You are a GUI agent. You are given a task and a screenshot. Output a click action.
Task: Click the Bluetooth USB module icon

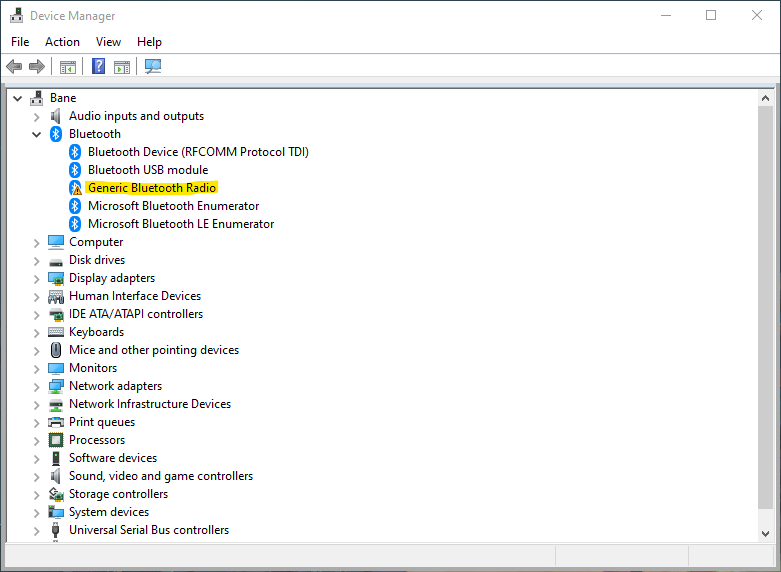coord(75,170)
